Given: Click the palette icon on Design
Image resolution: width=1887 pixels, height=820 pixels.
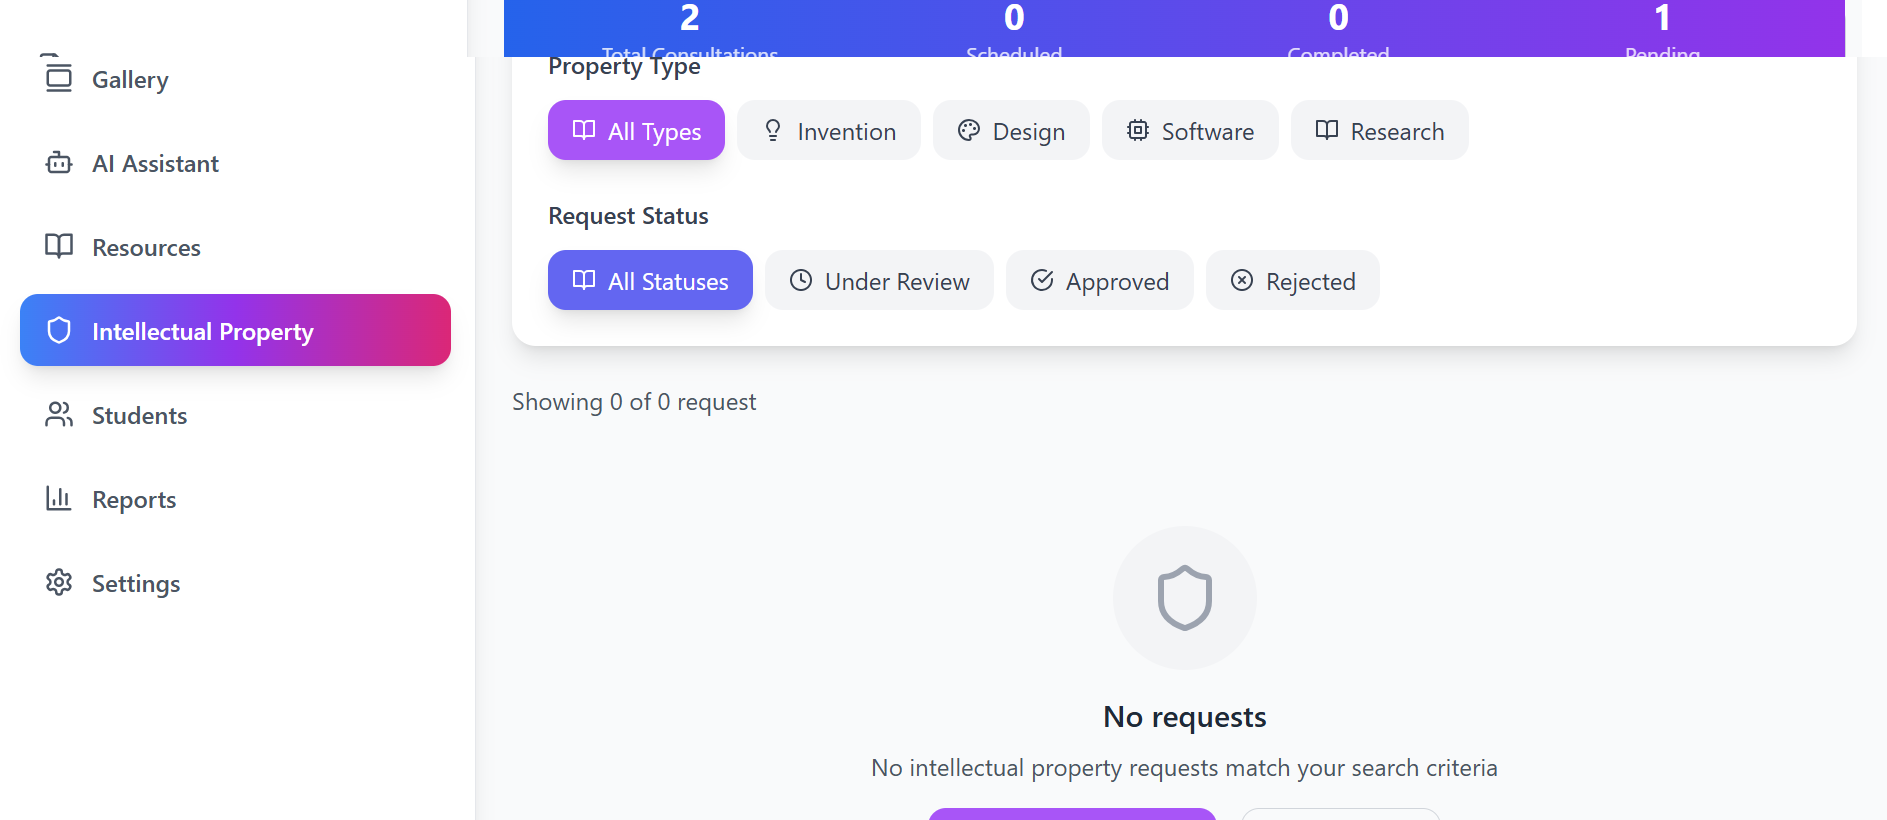Looking at the screenshot, I should (x=969, y=130).
